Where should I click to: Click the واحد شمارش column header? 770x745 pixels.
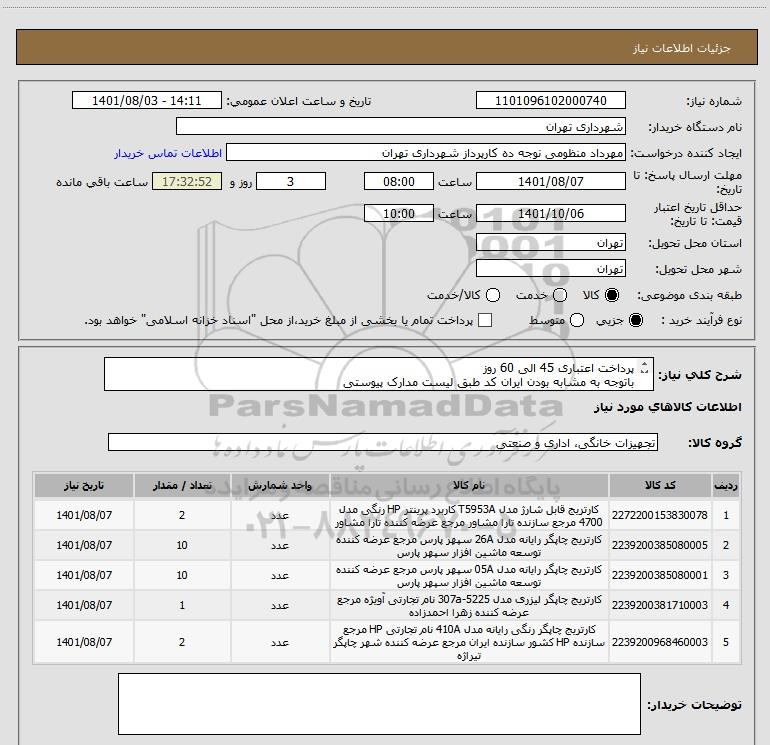pos(280,485)
